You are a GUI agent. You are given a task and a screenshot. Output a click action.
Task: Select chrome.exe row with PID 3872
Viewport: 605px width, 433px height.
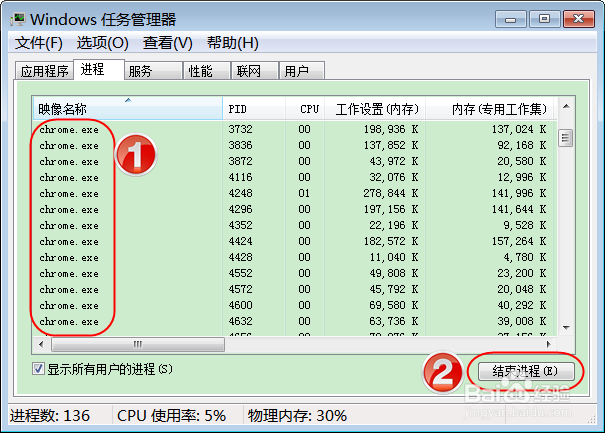coord(294,161)
